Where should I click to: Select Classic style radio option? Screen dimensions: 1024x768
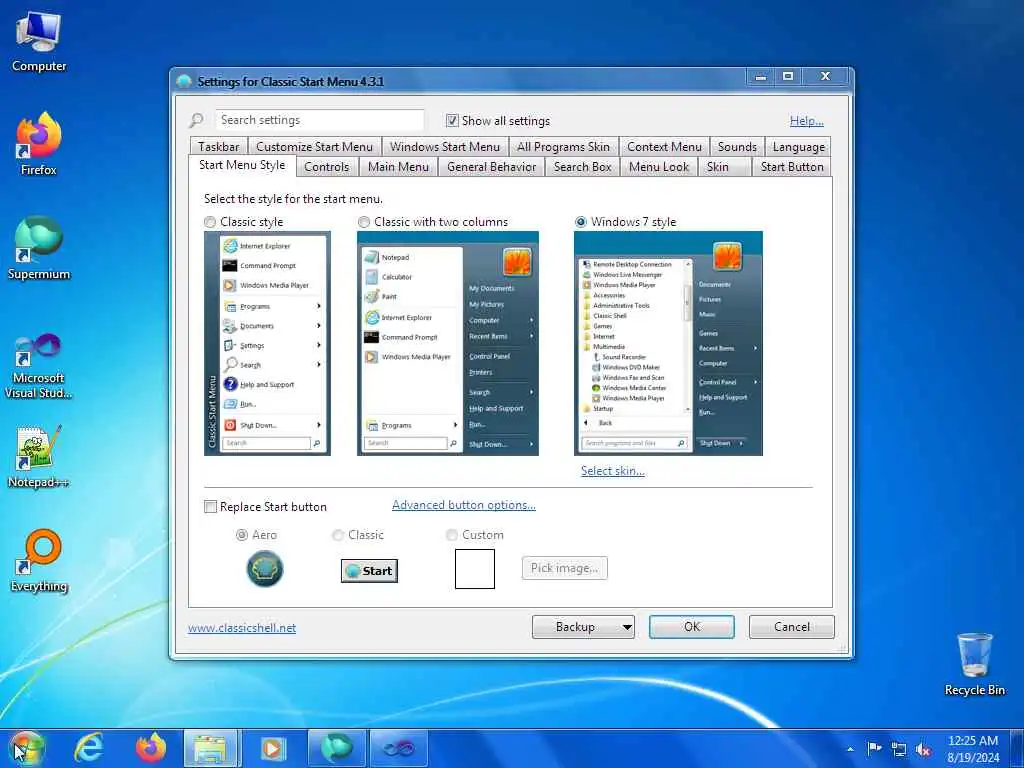[210, 222]
